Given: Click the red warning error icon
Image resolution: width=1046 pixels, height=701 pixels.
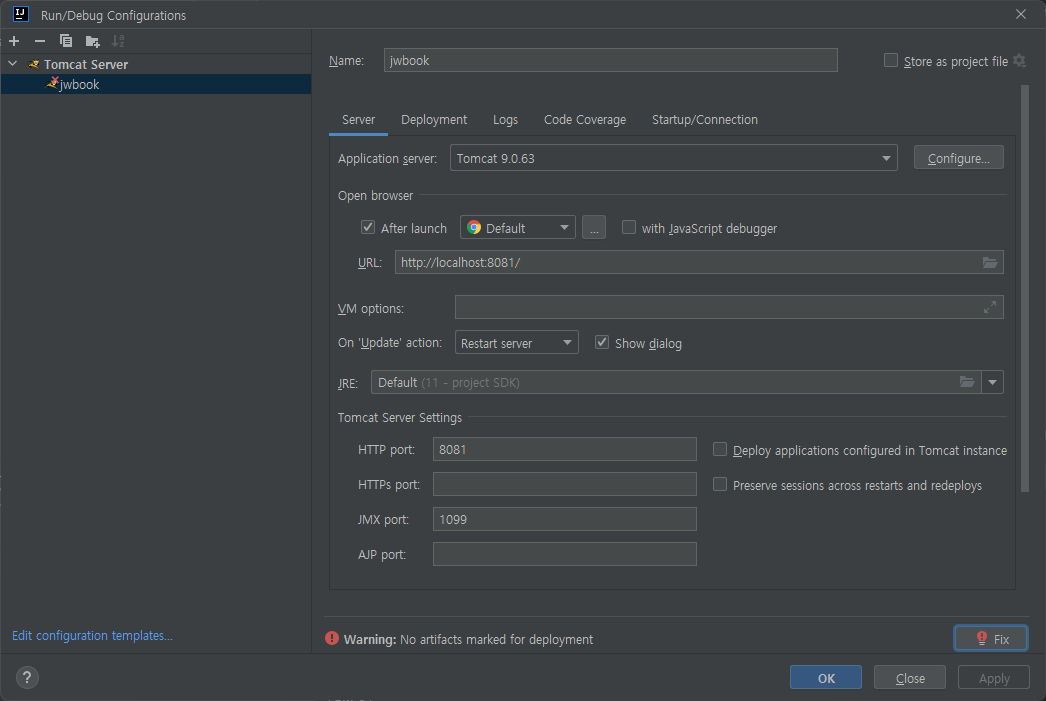Looking at the screenshot, I should pyautogui.click(x=332, y=638).
